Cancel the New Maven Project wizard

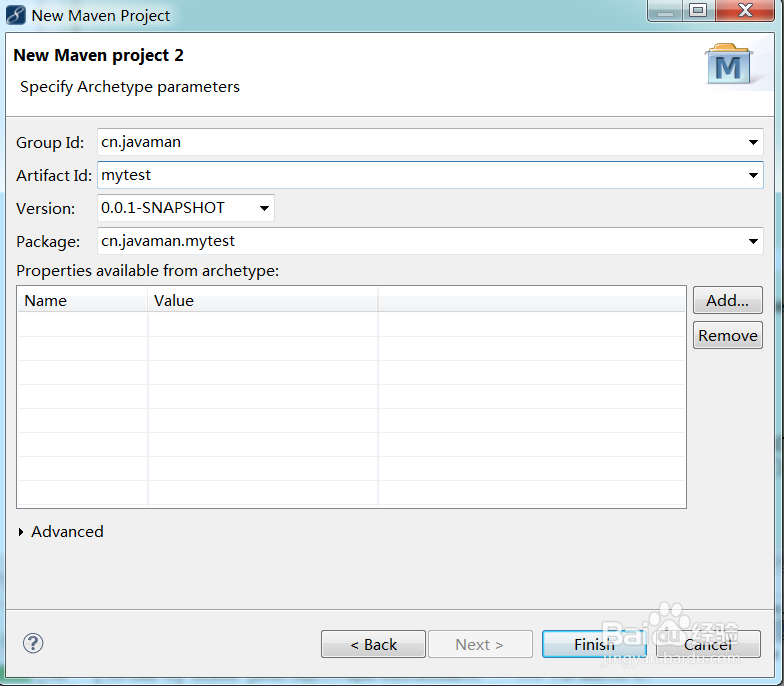pos(708,644)
